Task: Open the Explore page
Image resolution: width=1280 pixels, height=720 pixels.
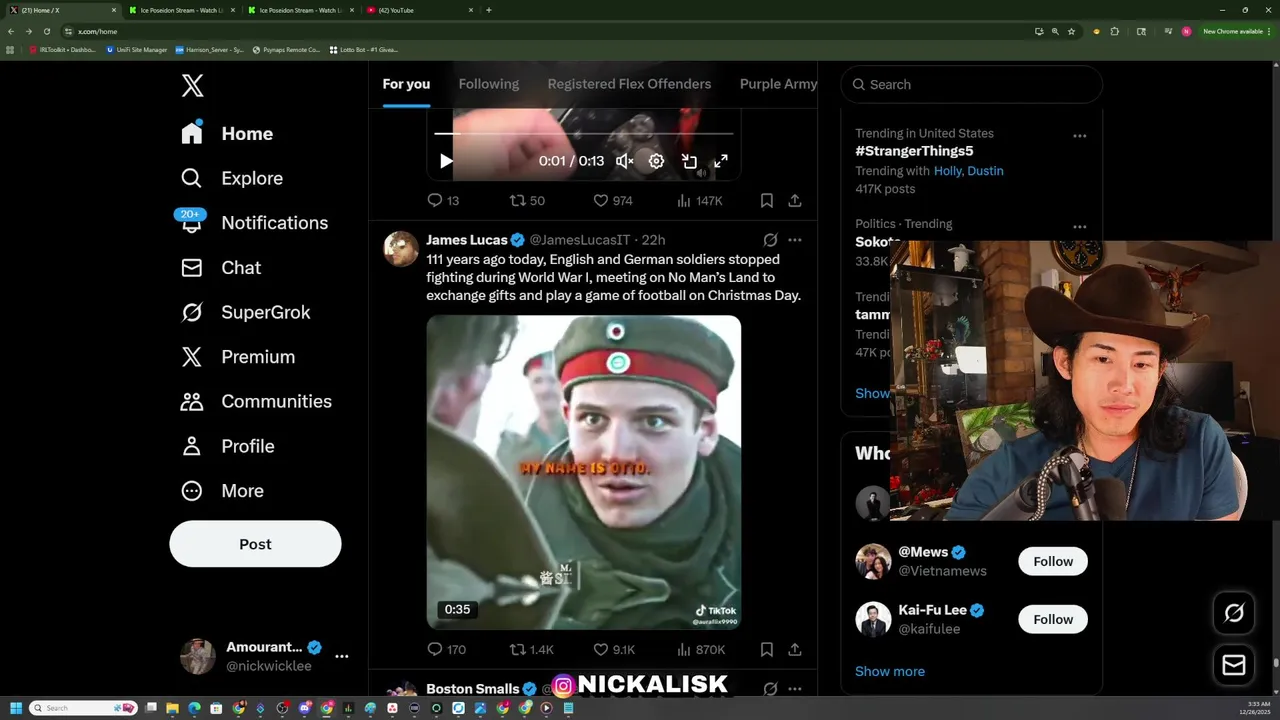Action: [232, 178]
